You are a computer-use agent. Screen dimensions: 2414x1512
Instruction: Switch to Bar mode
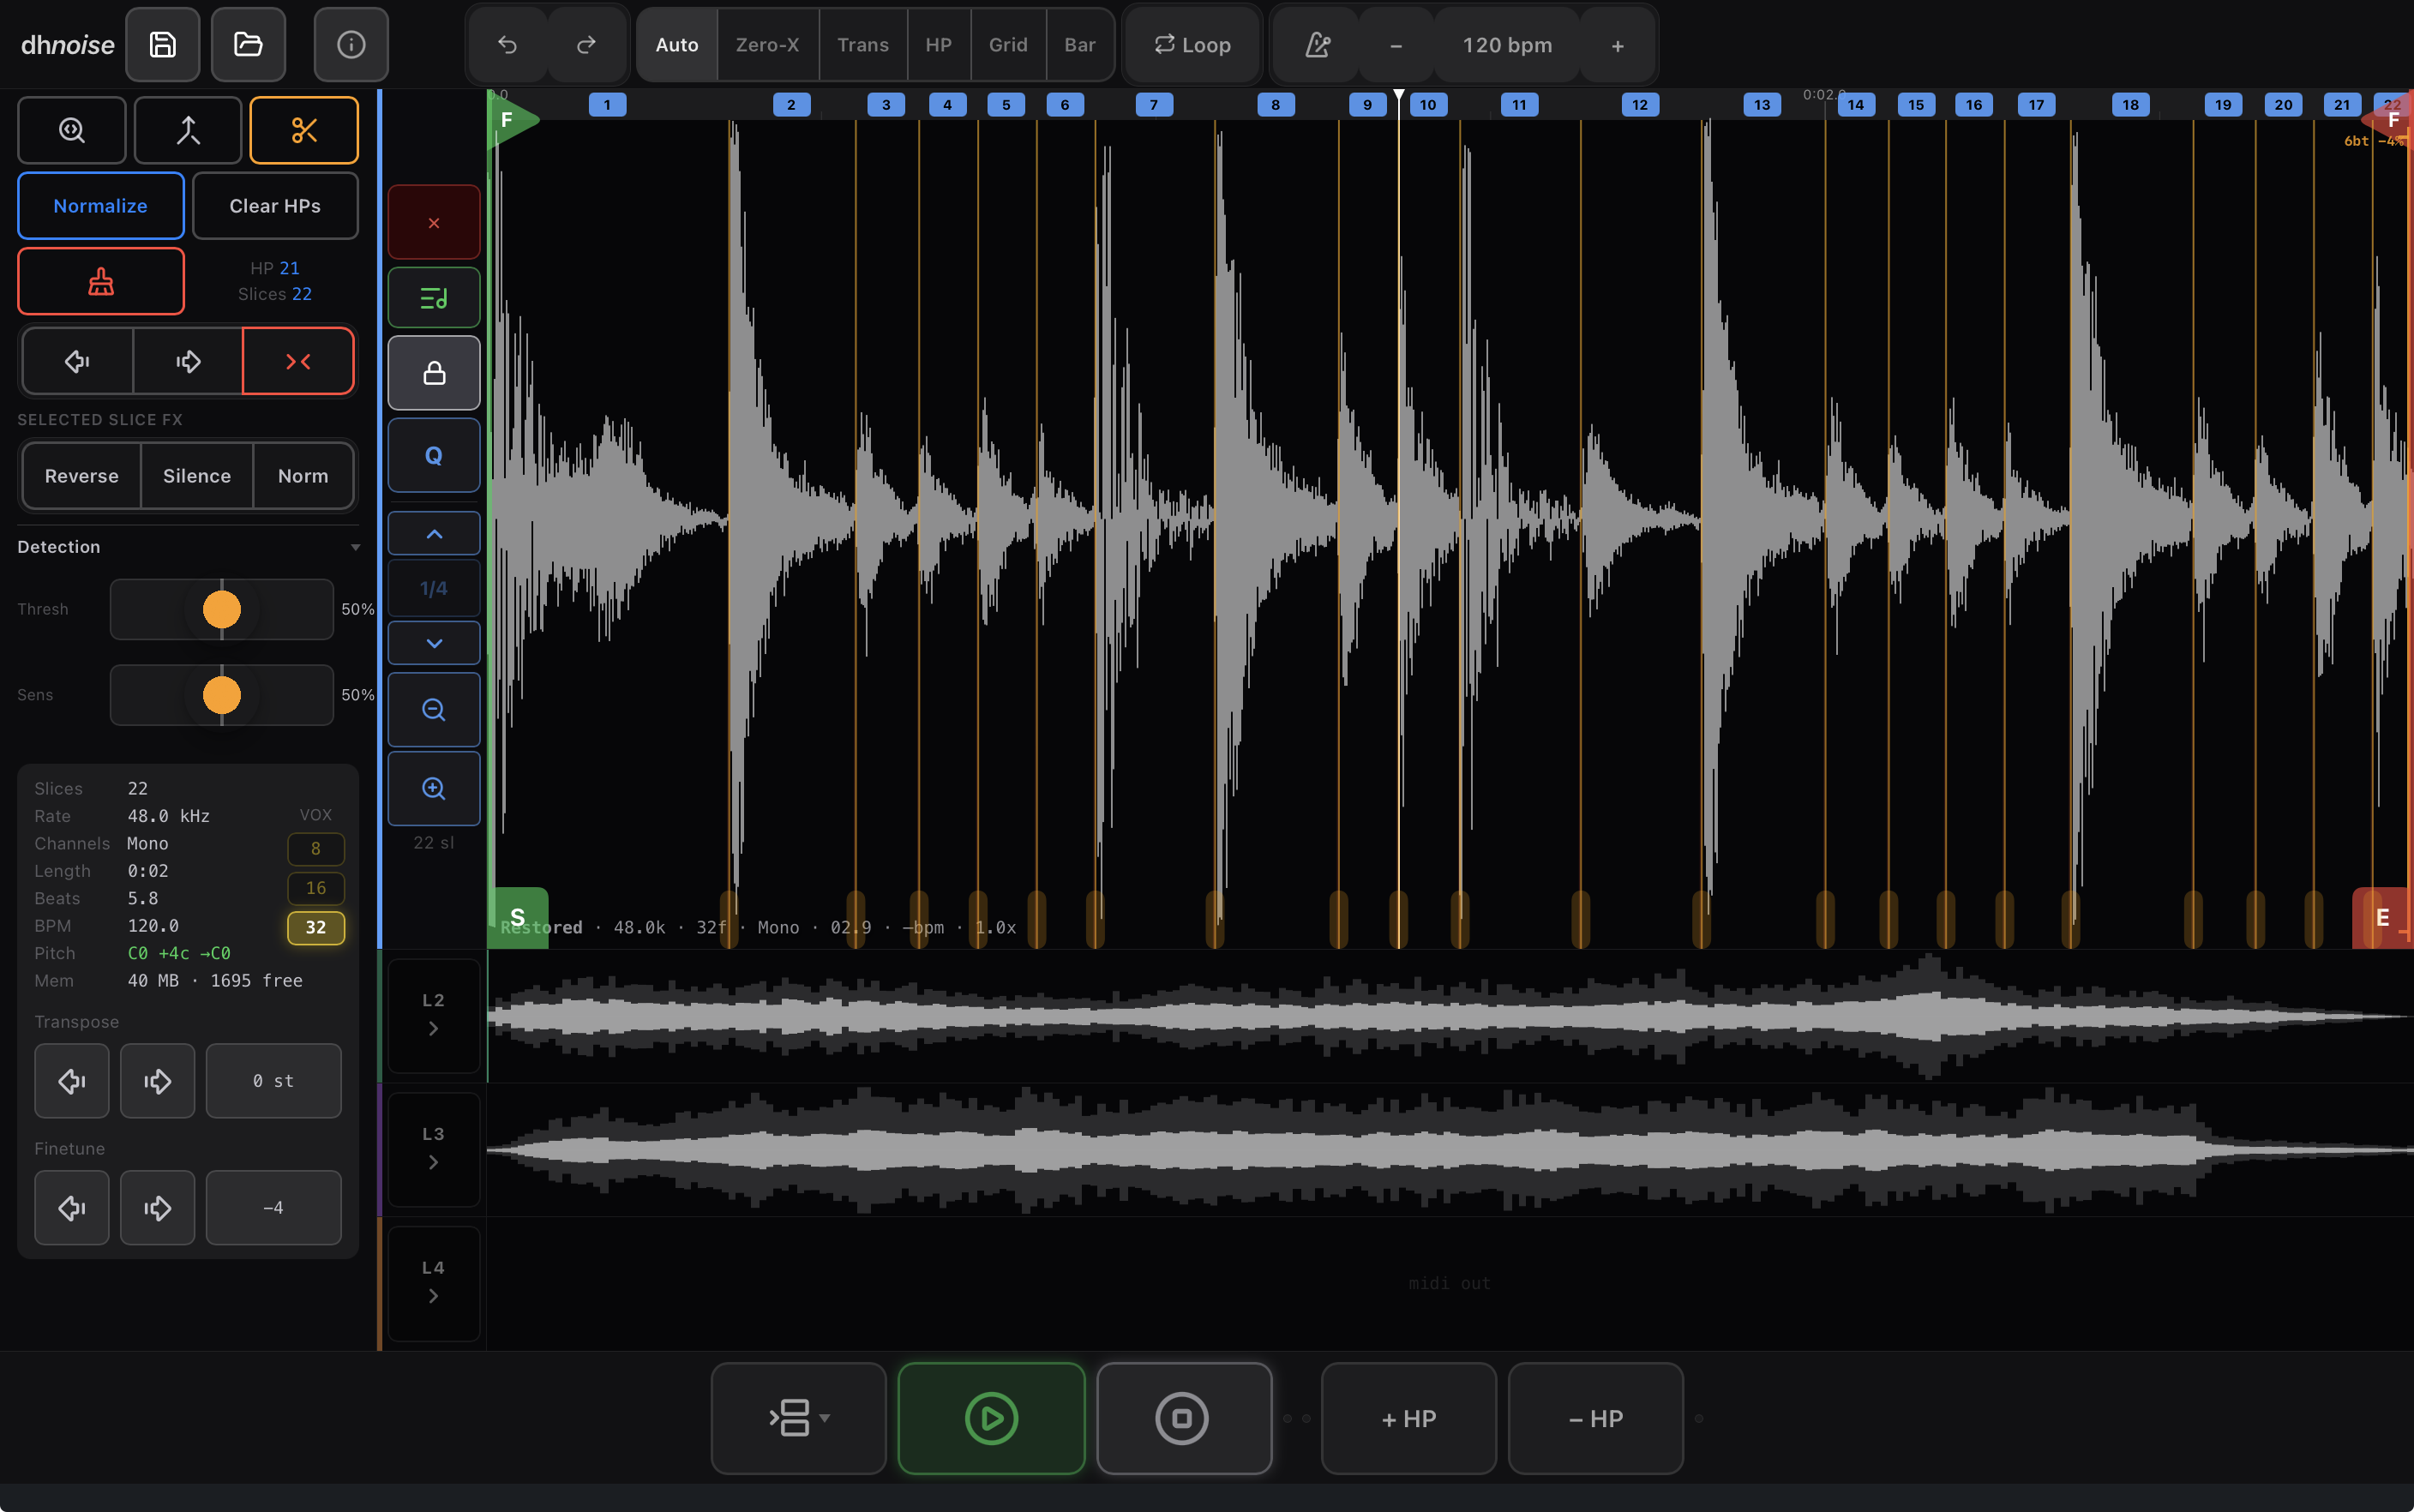(x=1080, y=44)
